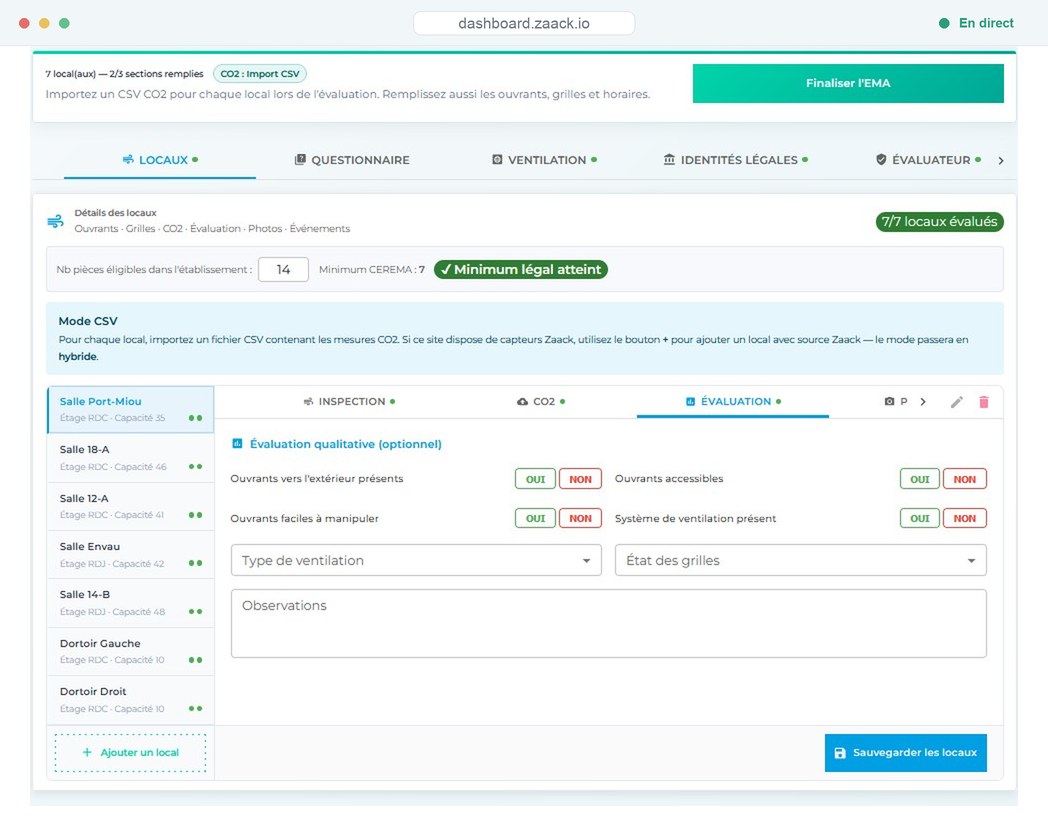Open the VENTILATION tab
This screenshot has height=836, width=1048.
pyautogui.click(x=544, y=160)
